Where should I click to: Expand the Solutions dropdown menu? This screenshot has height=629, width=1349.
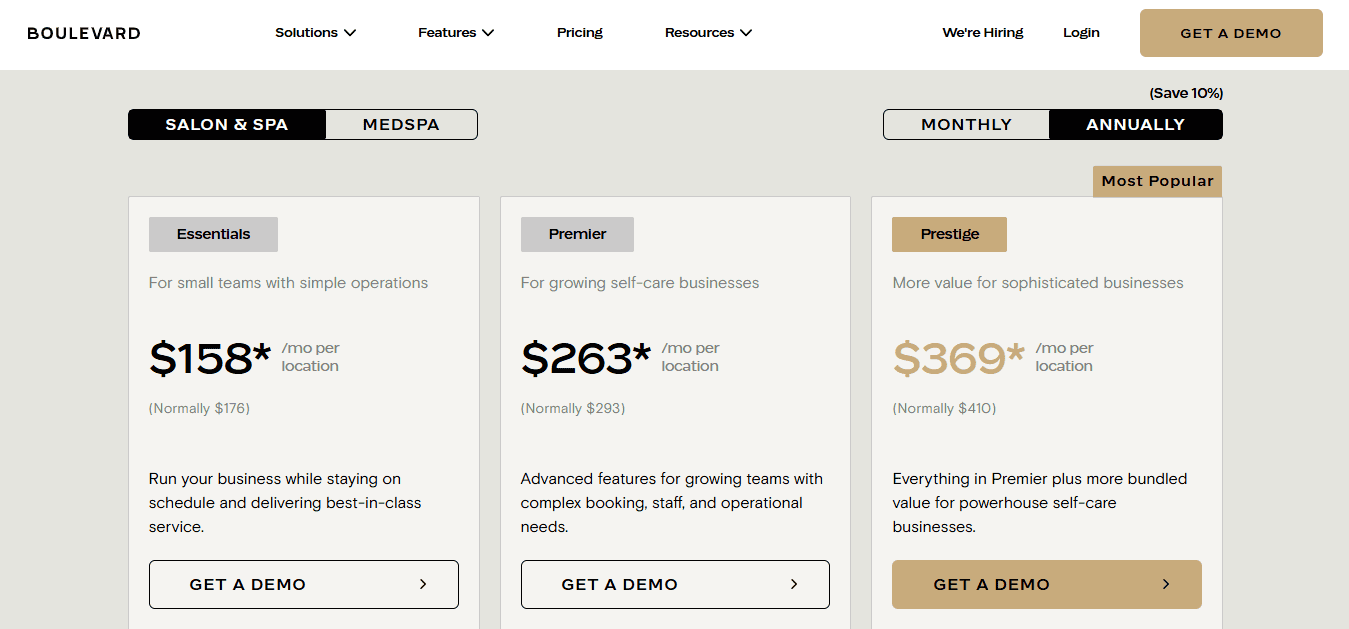point(315,33)
